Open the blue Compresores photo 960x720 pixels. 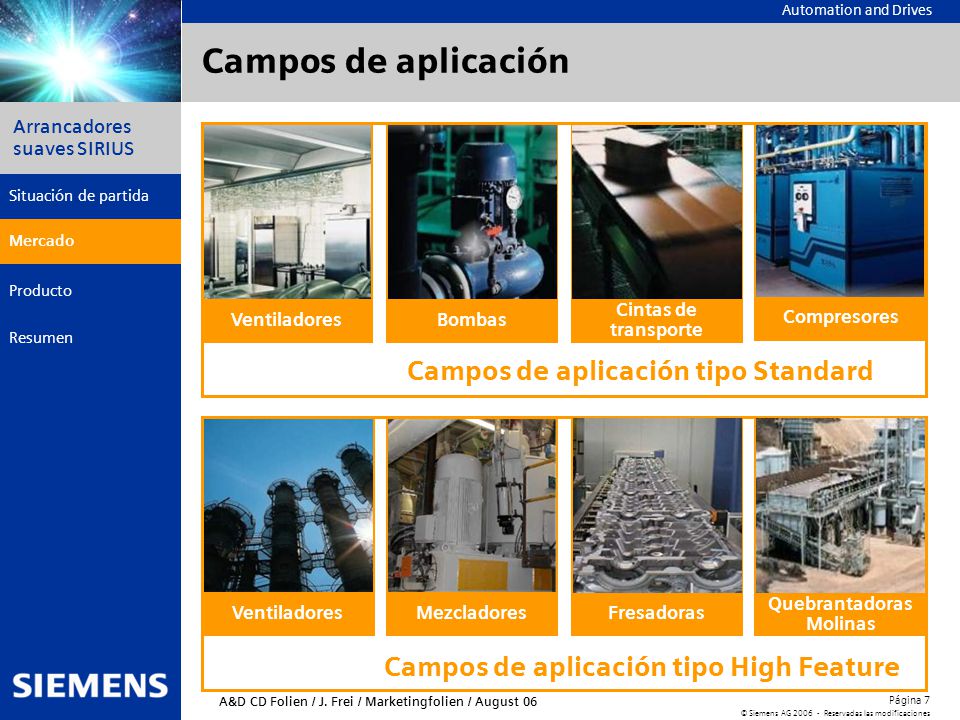pyautogui.click(x=840, y=211)
